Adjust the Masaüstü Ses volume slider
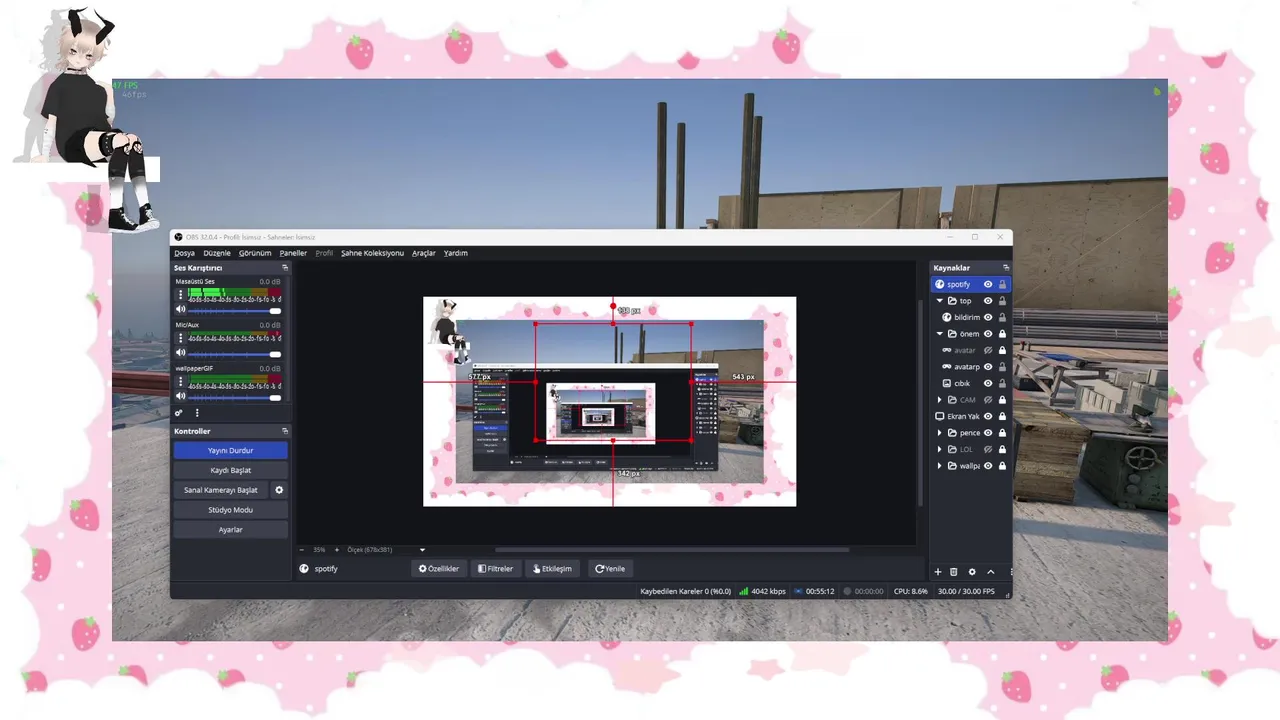This screenshot has height=720, width=1280. tap(235, 310)
